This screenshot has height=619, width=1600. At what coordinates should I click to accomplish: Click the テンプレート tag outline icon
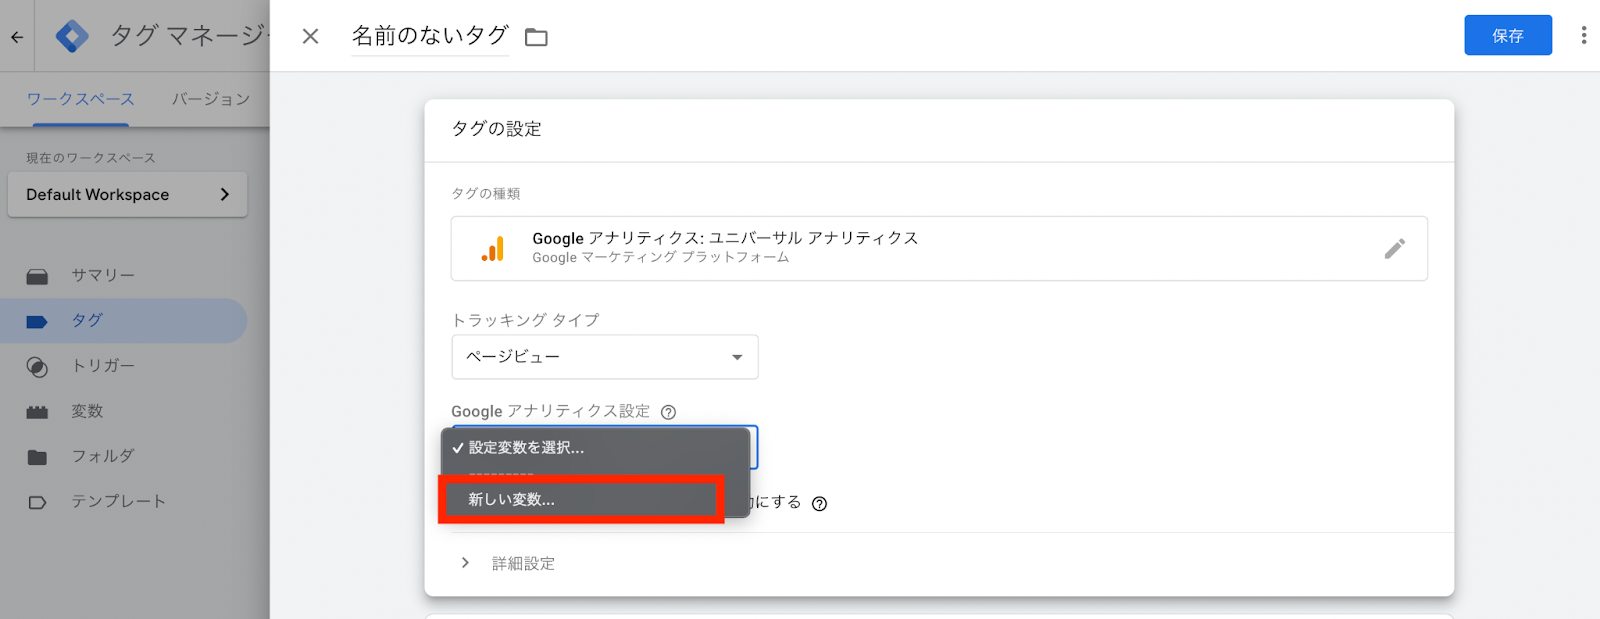pyautogui.click(x=37, y=502)
